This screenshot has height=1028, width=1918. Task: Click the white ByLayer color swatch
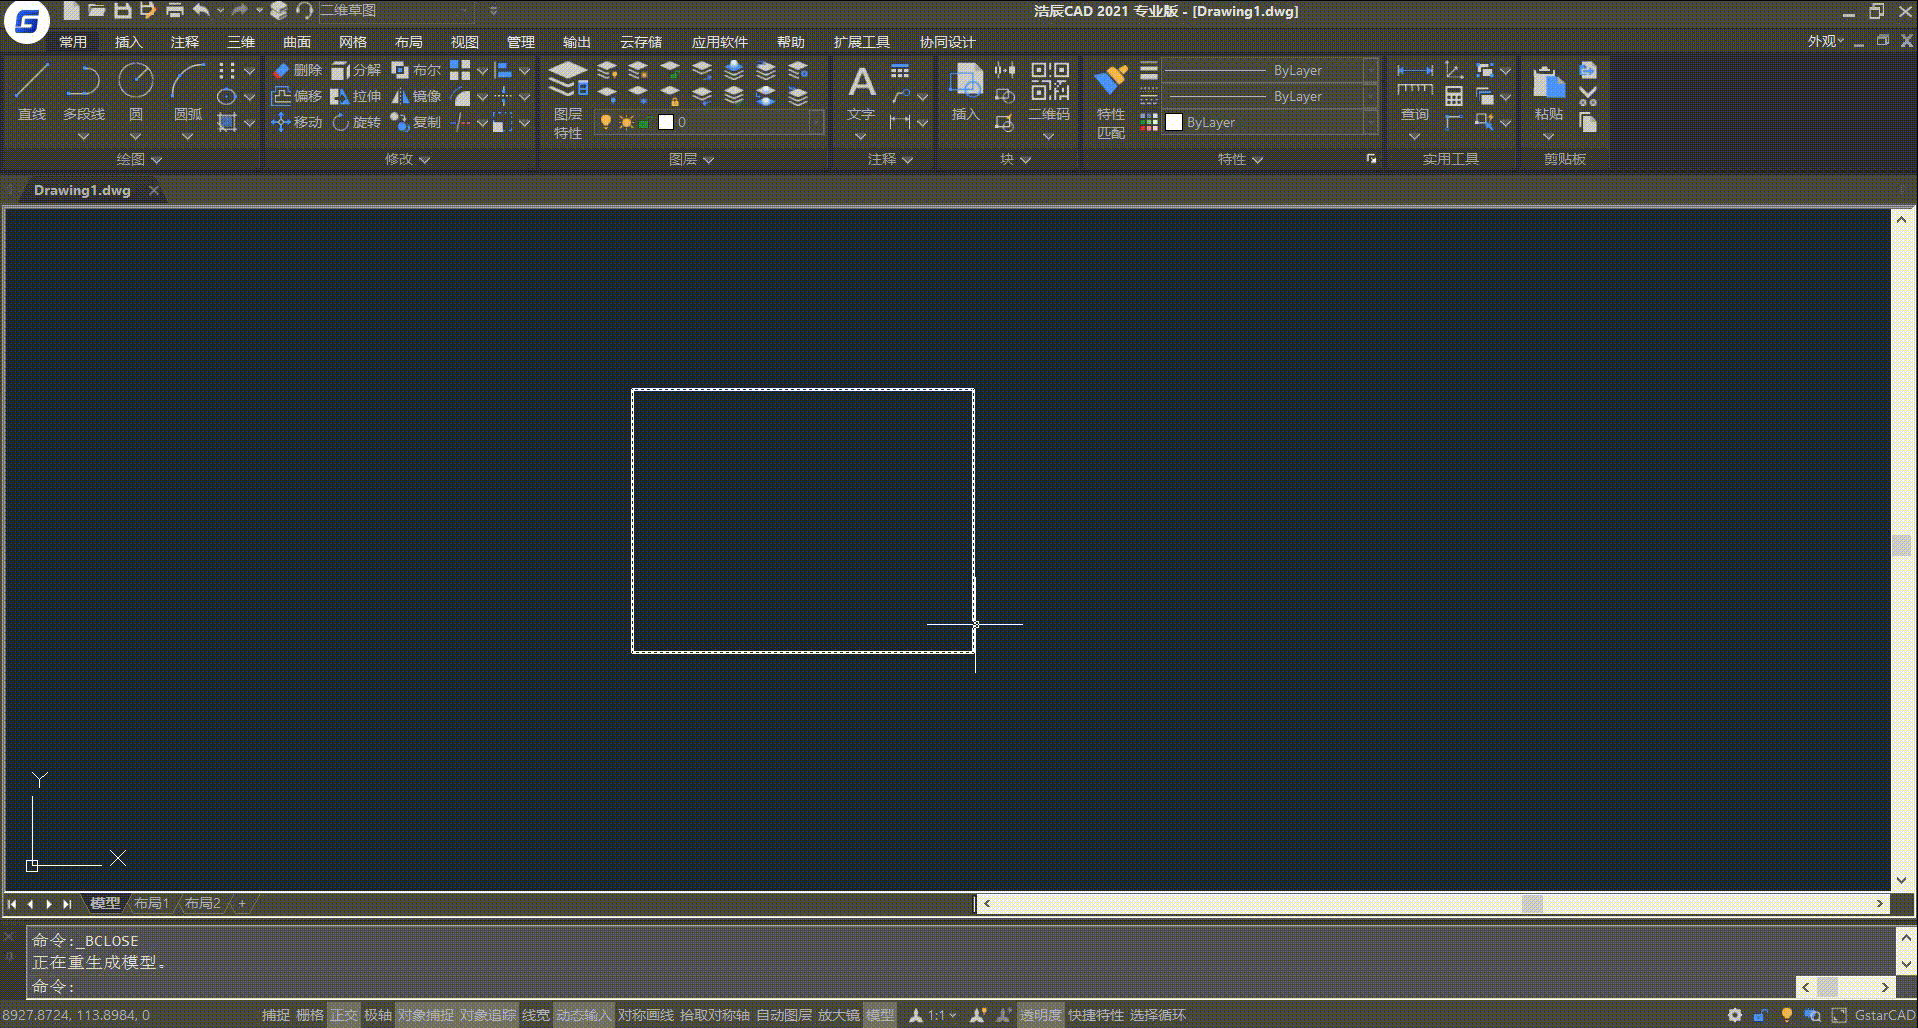tap(1174, 122)
